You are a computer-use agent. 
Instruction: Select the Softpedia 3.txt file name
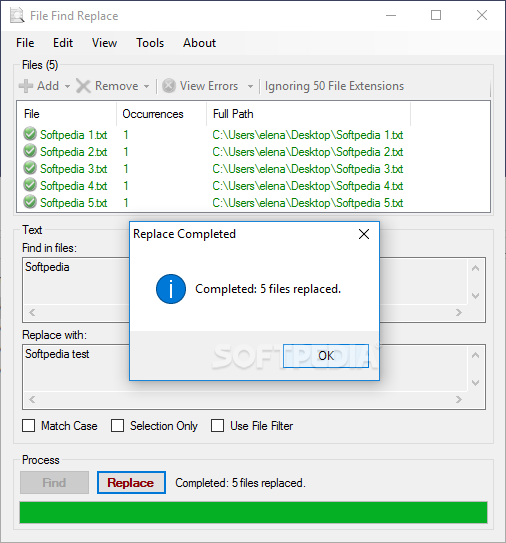click(x=74, y=169)
